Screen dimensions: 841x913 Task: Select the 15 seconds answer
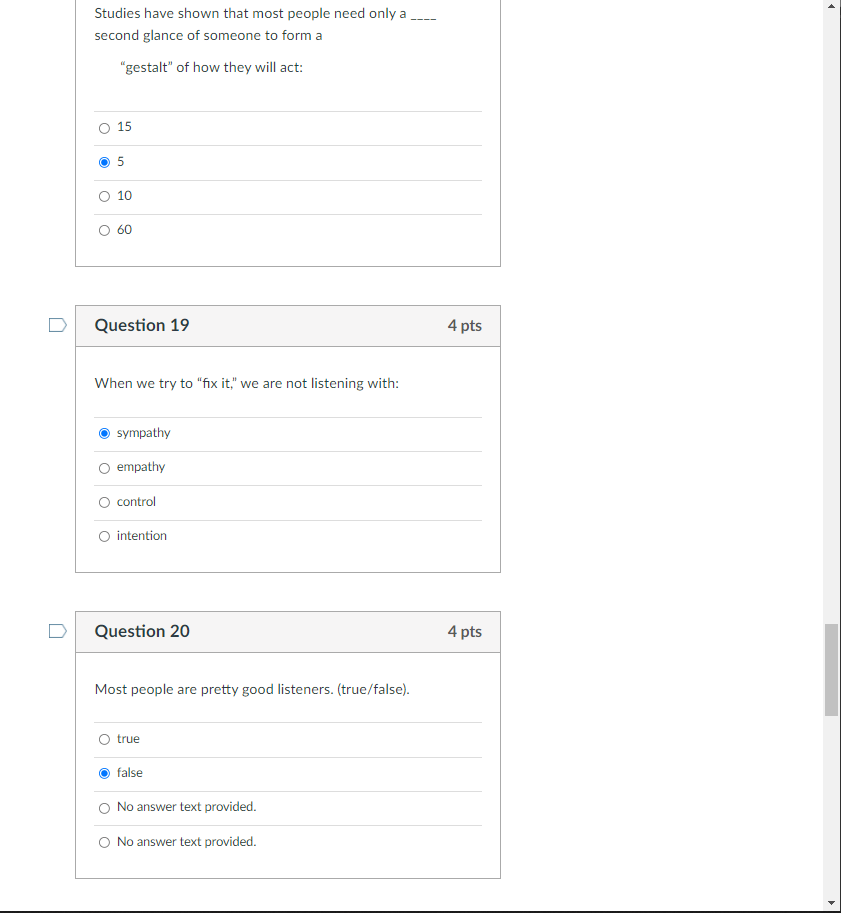pos(104,128)
